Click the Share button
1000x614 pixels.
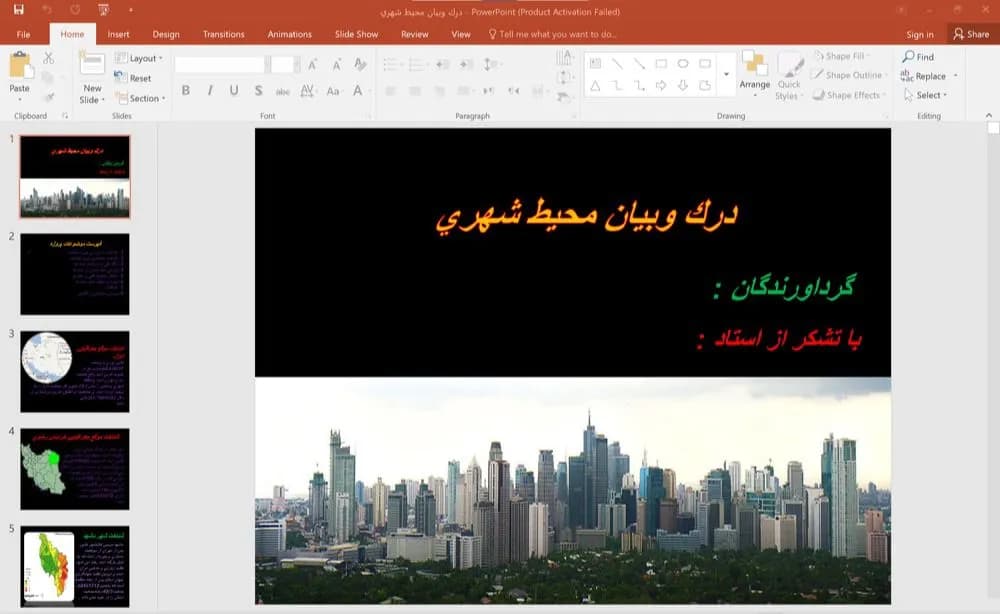click(971, 34)
